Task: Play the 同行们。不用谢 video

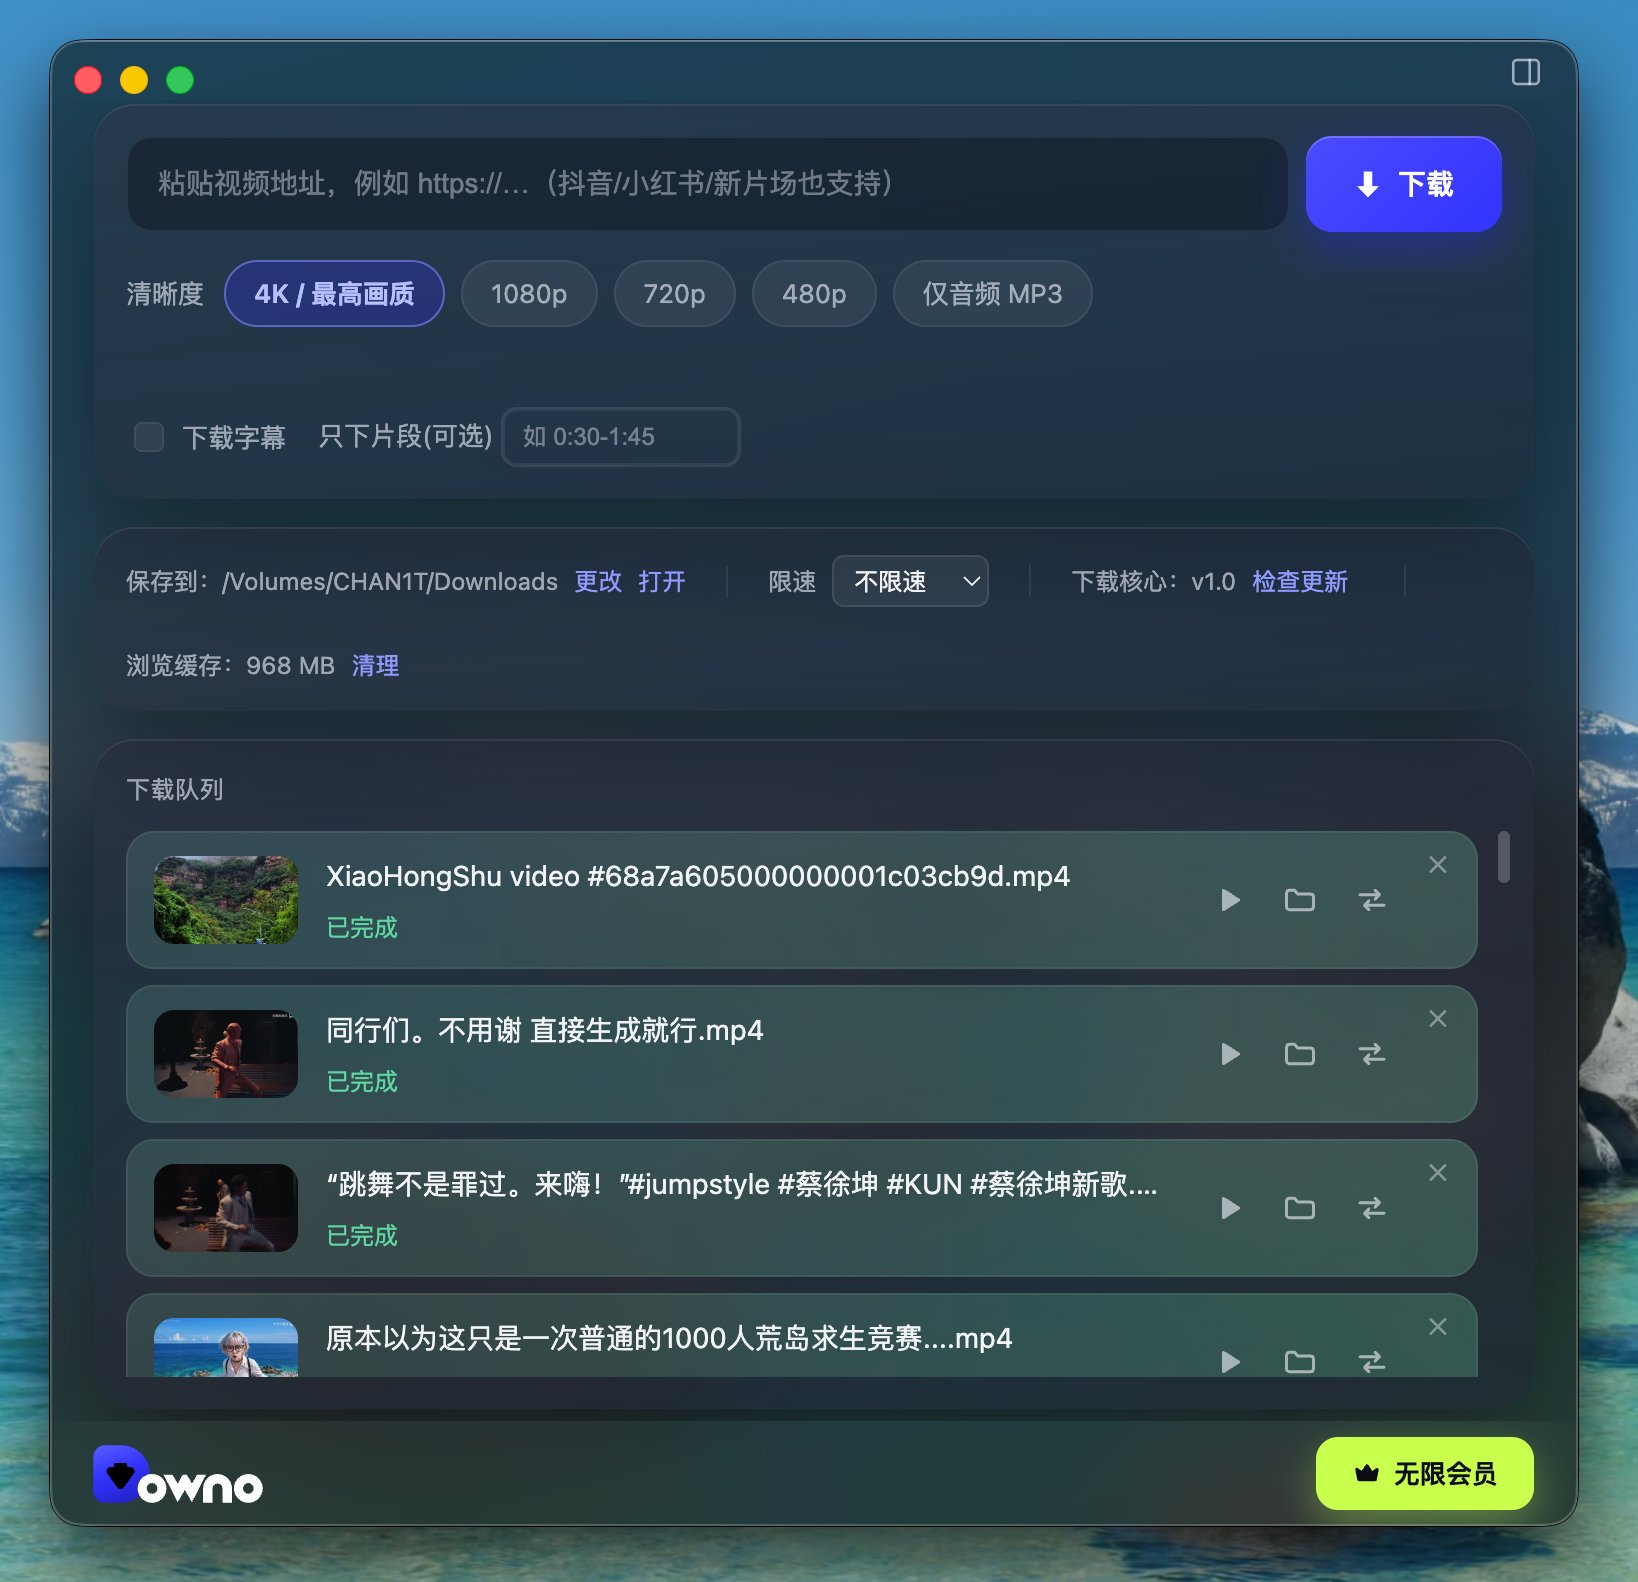Action: pos(1231,1054)
